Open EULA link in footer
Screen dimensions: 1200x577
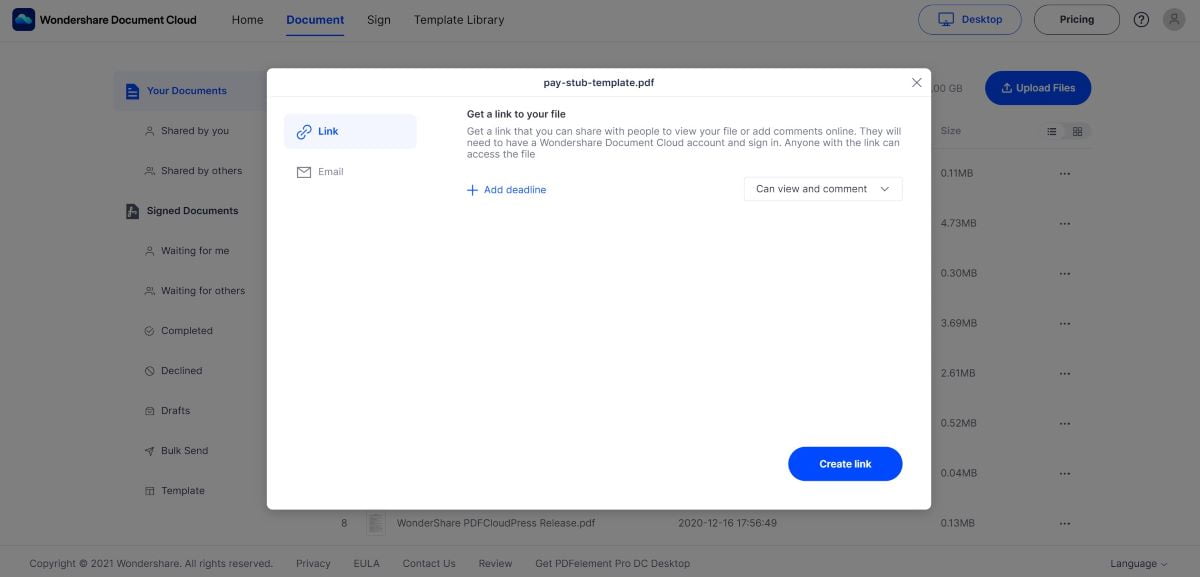coord(367,564)
